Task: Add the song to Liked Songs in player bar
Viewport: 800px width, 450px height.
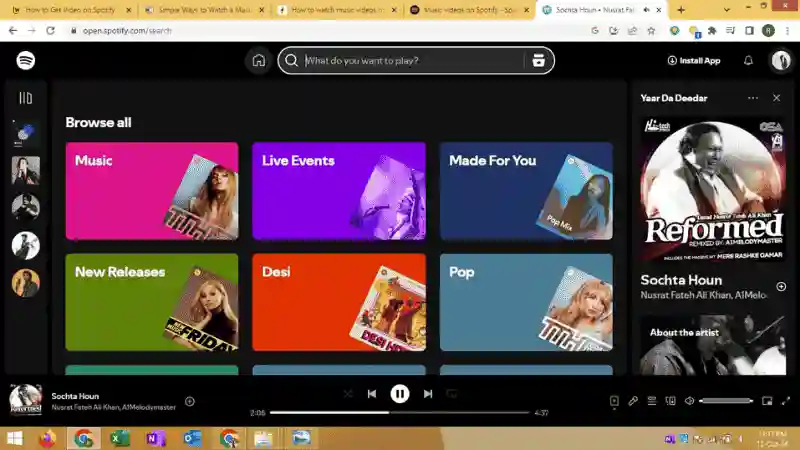Action: (190, 402)
